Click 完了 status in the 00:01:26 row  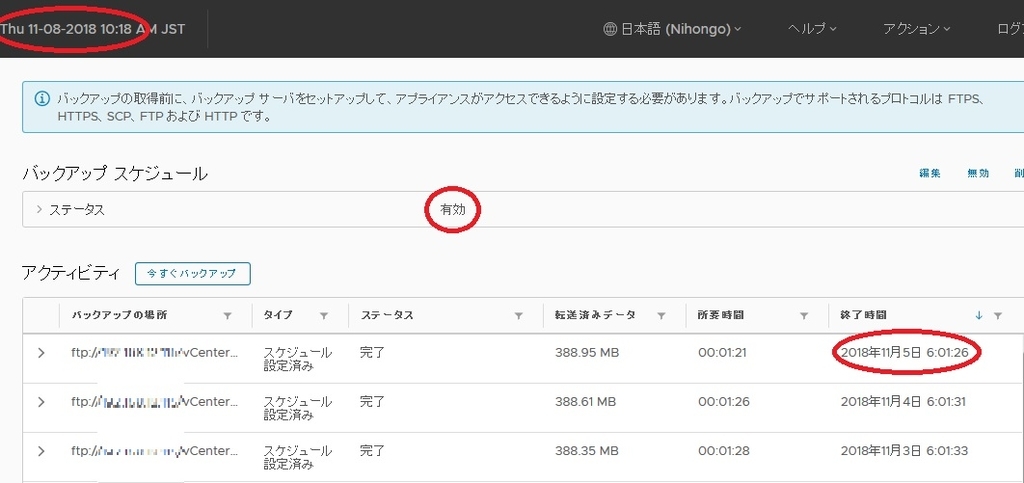(372, 402)
